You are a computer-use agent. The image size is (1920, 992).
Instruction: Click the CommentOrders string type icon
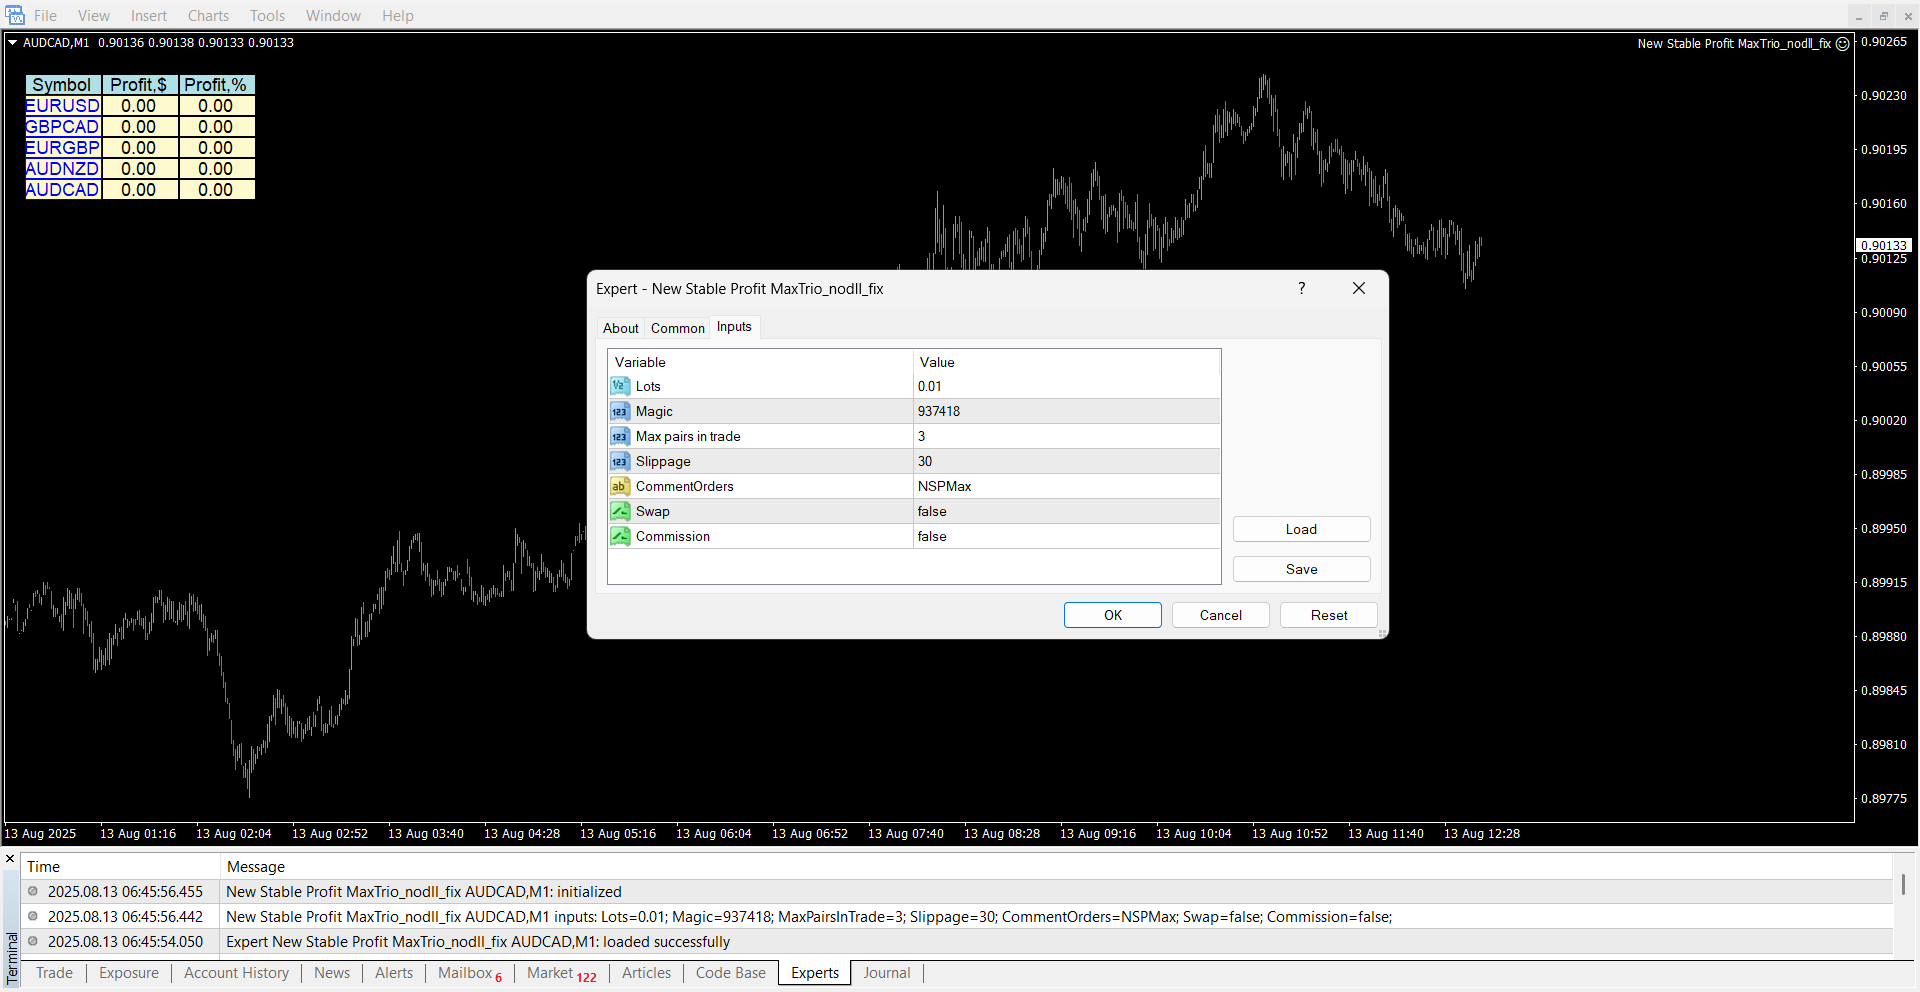620,486
